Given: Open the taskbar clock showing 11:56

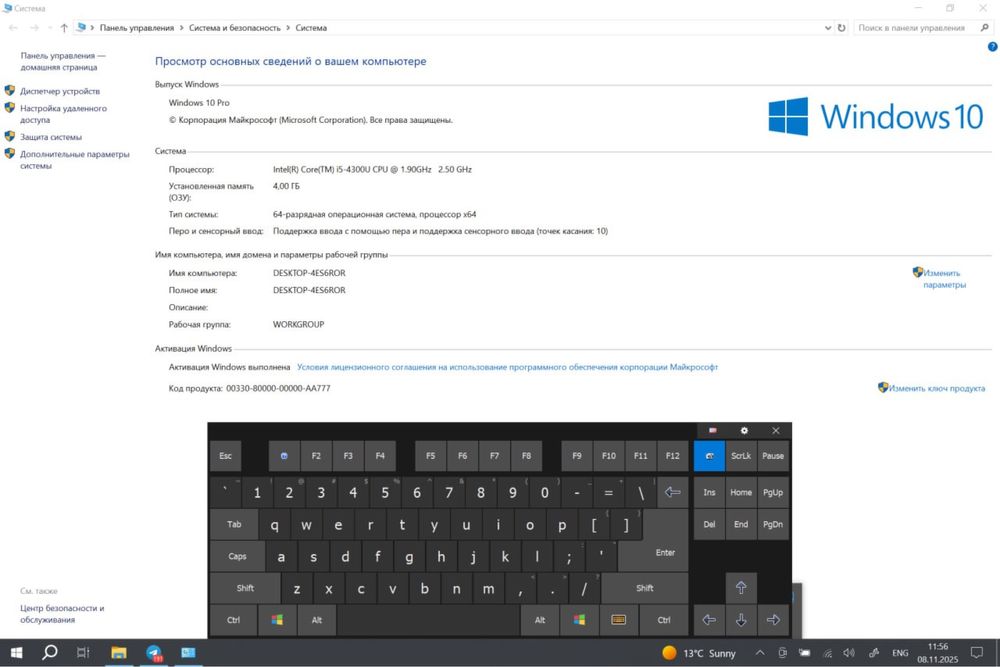Looking at the screenshot, I should pyautogui.click(x=938, y=653).
